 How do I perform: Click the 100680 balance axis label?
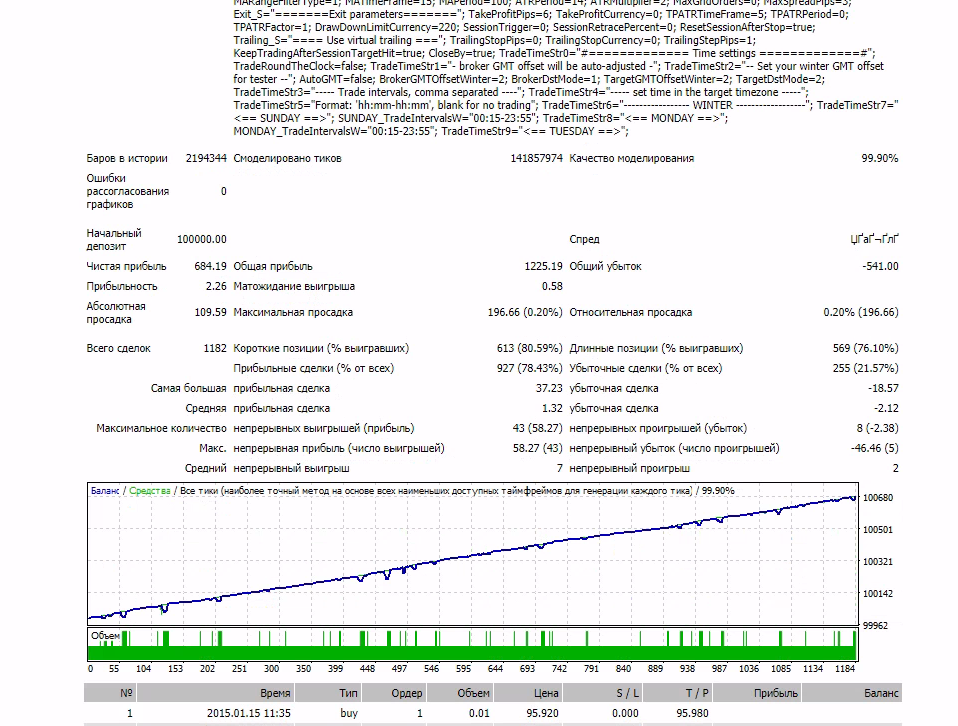pos(877,498)
